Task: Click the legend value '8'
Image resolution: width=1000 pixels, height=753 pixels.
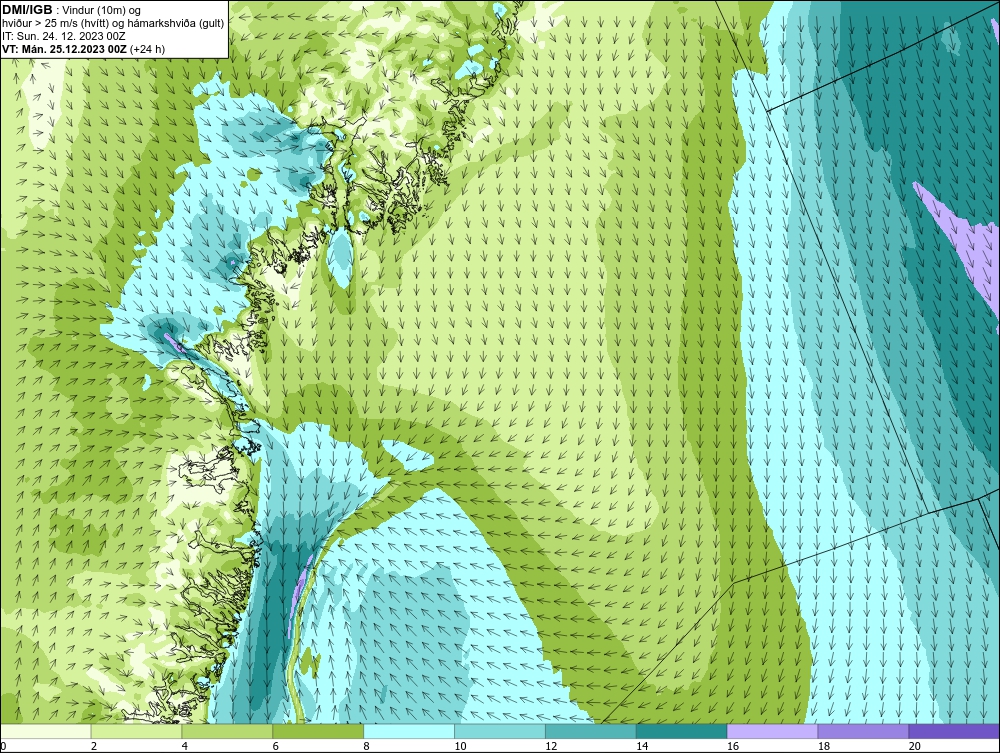Action: pos(366,746)
